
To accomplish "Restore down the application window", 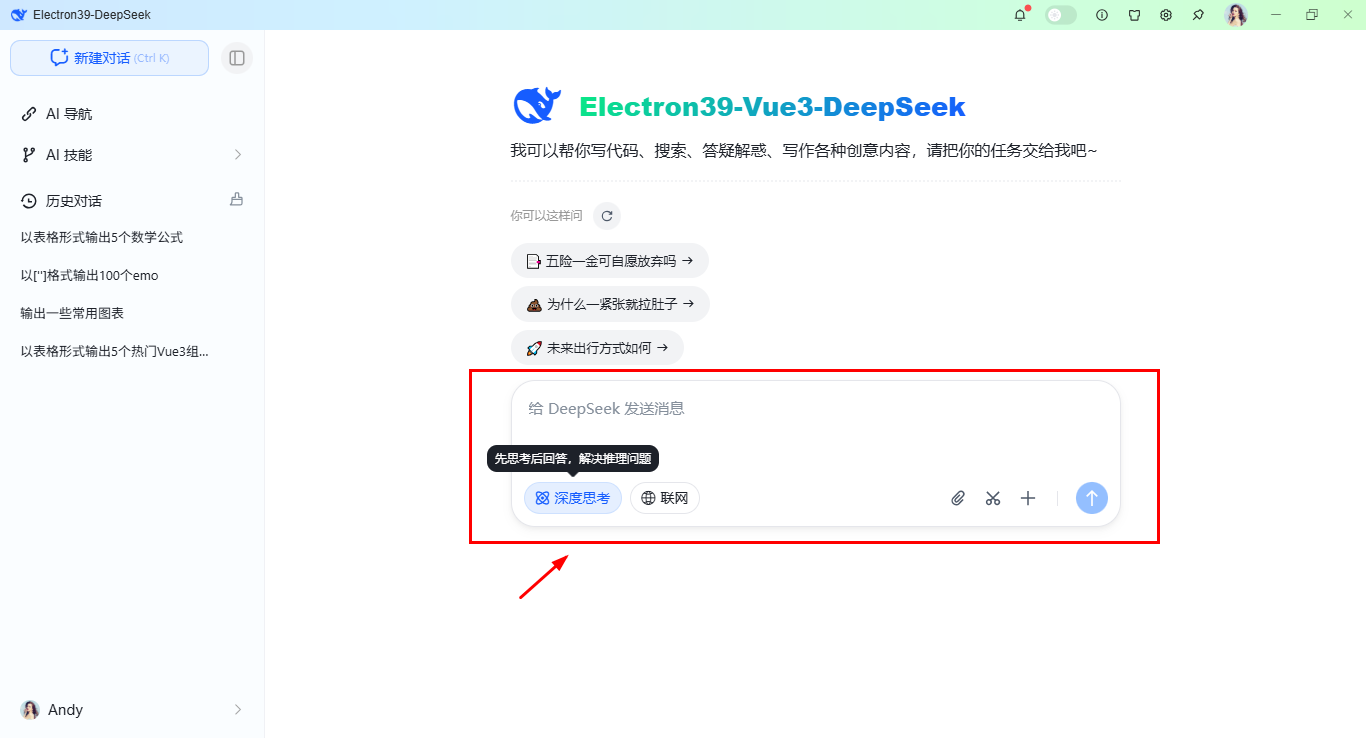I will (x=1312, y=15).
